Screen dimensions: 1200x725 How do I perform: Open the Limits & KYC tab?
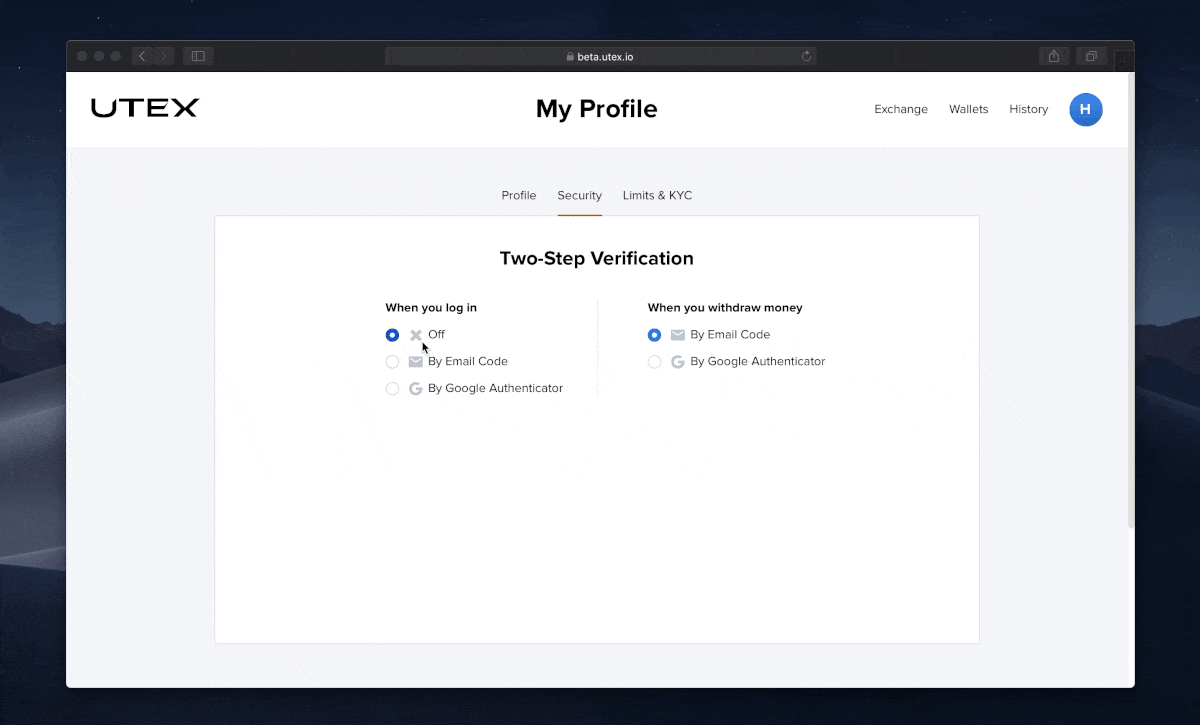click(657, 195)
